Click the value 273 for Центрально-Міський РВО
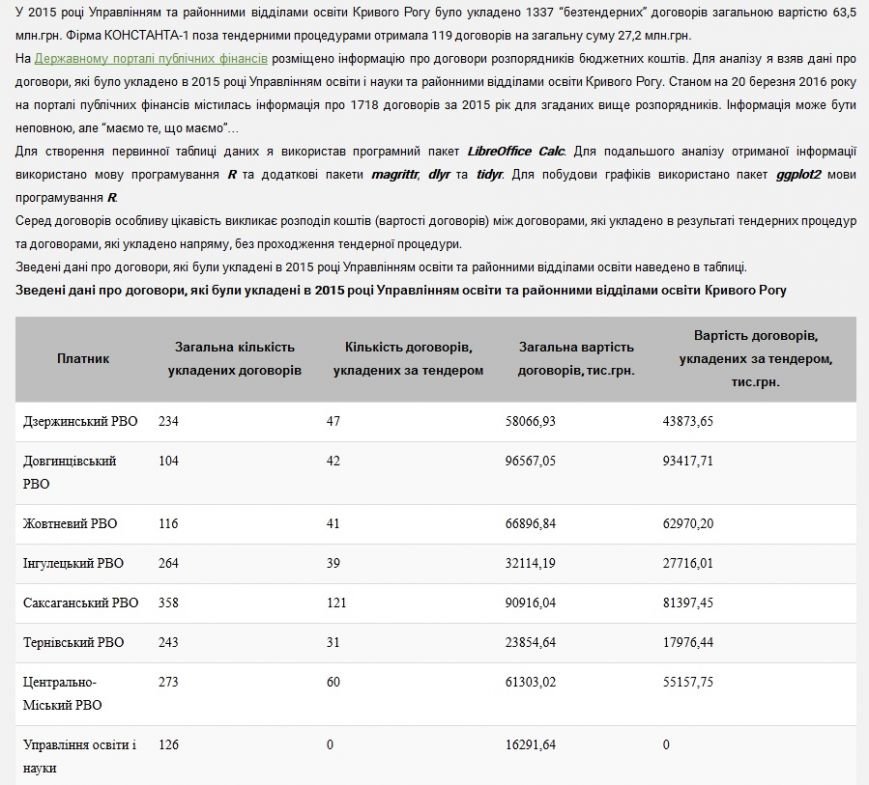 pos(168,682)
